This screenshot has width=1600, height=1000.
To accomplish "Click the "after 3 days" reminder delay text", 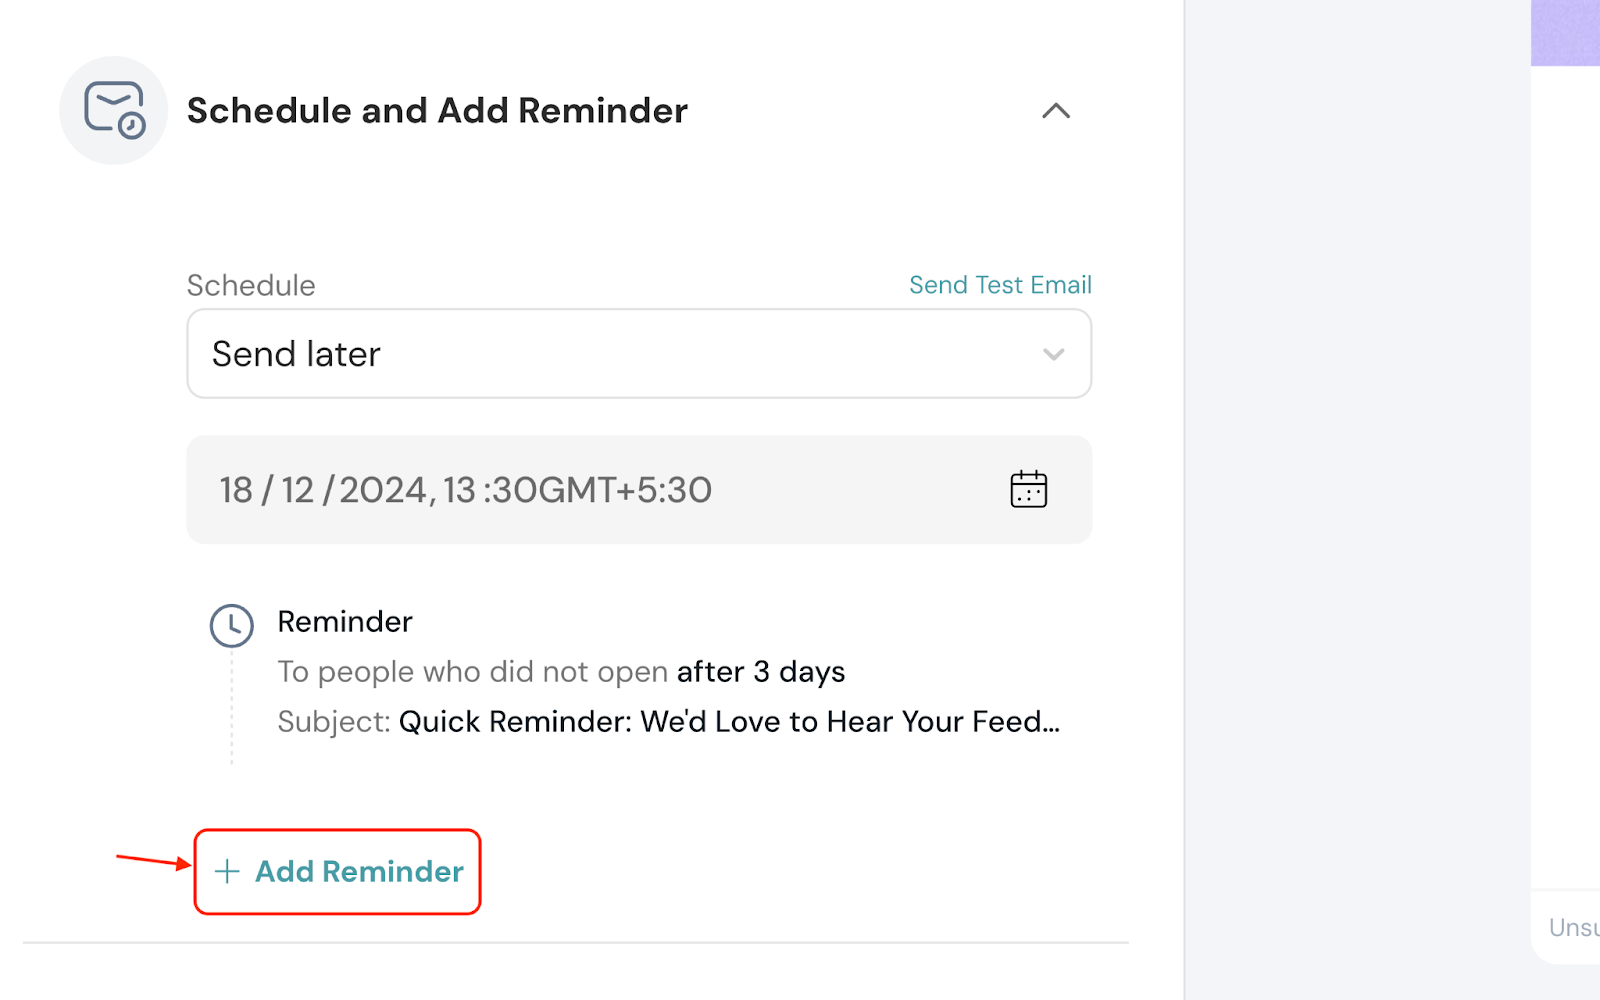I will tap(760, 672).
